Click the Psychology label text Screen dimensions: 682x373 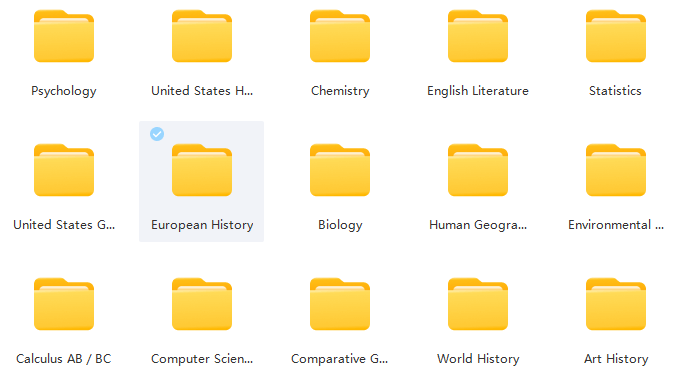pyautogui.click(x=64, y=91)
